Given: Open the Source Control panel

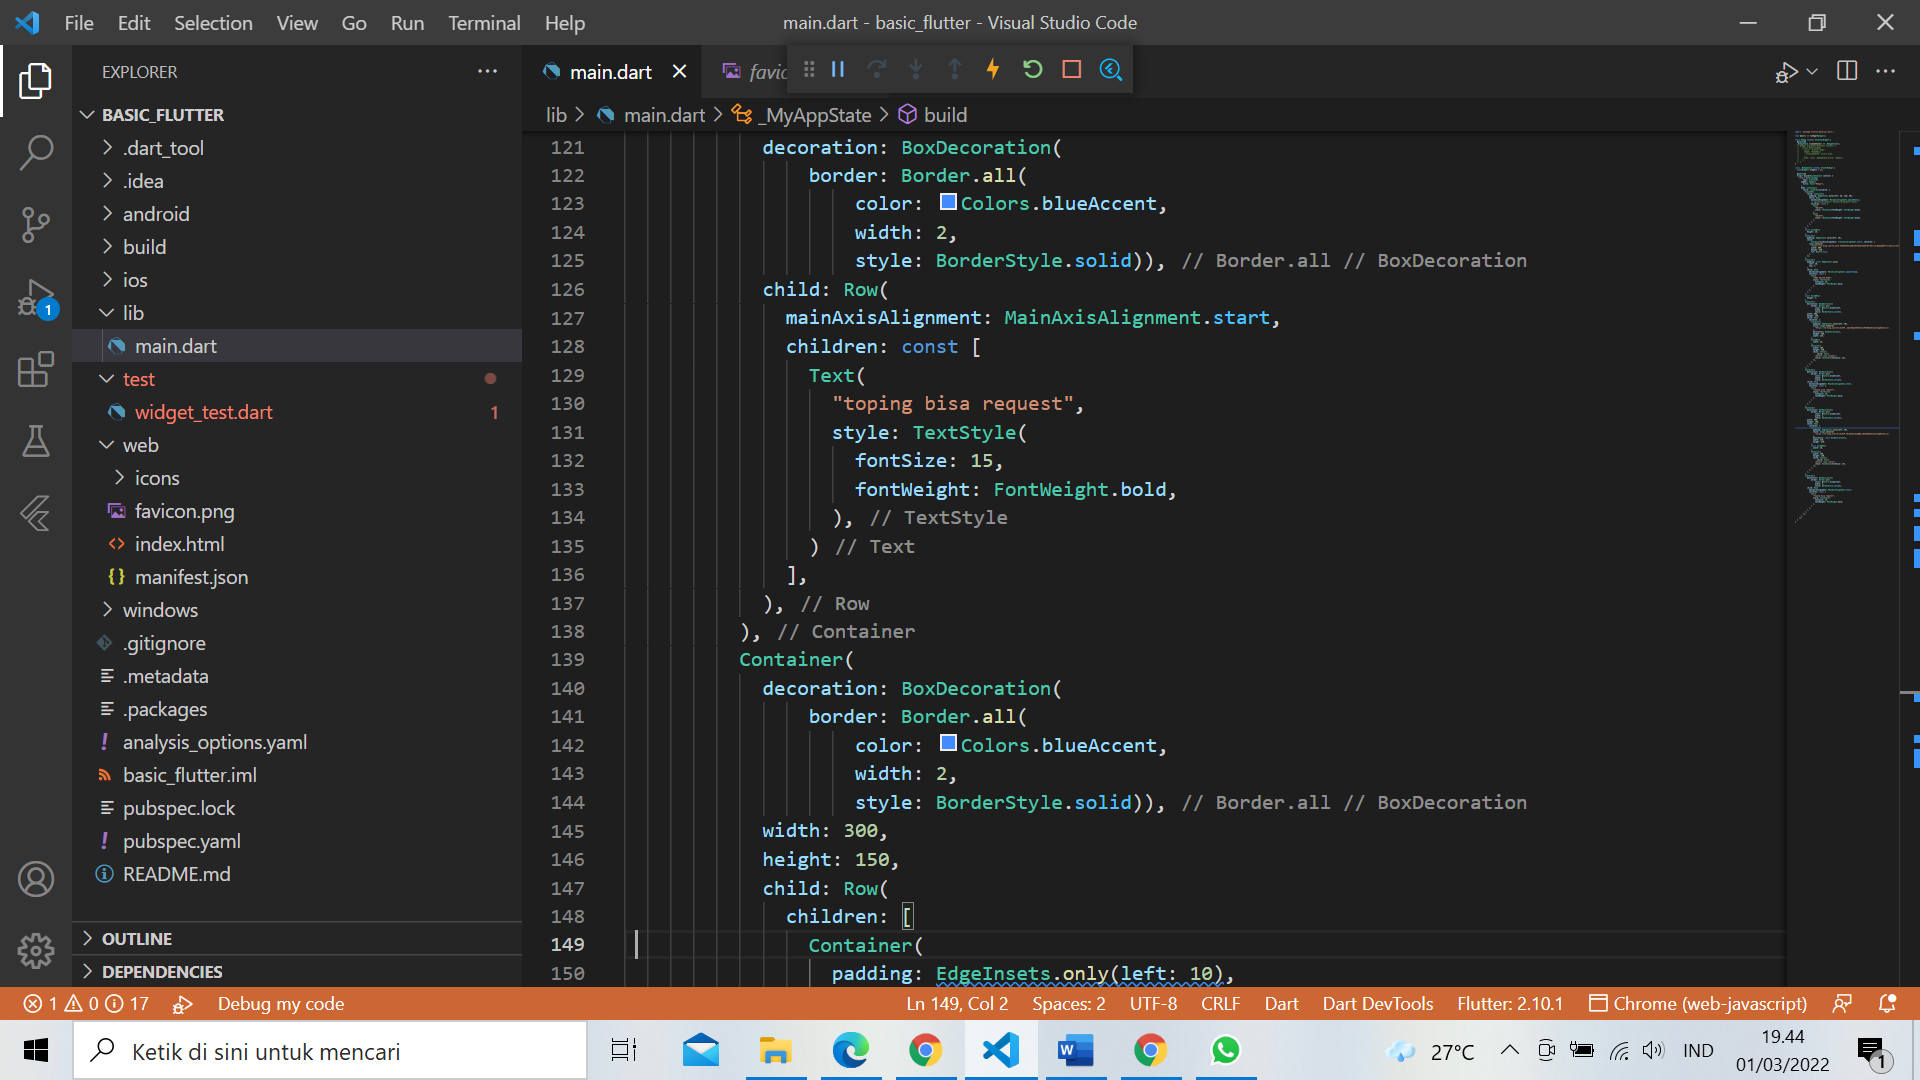Looking at the screenshot, I should tap(36, 225).
